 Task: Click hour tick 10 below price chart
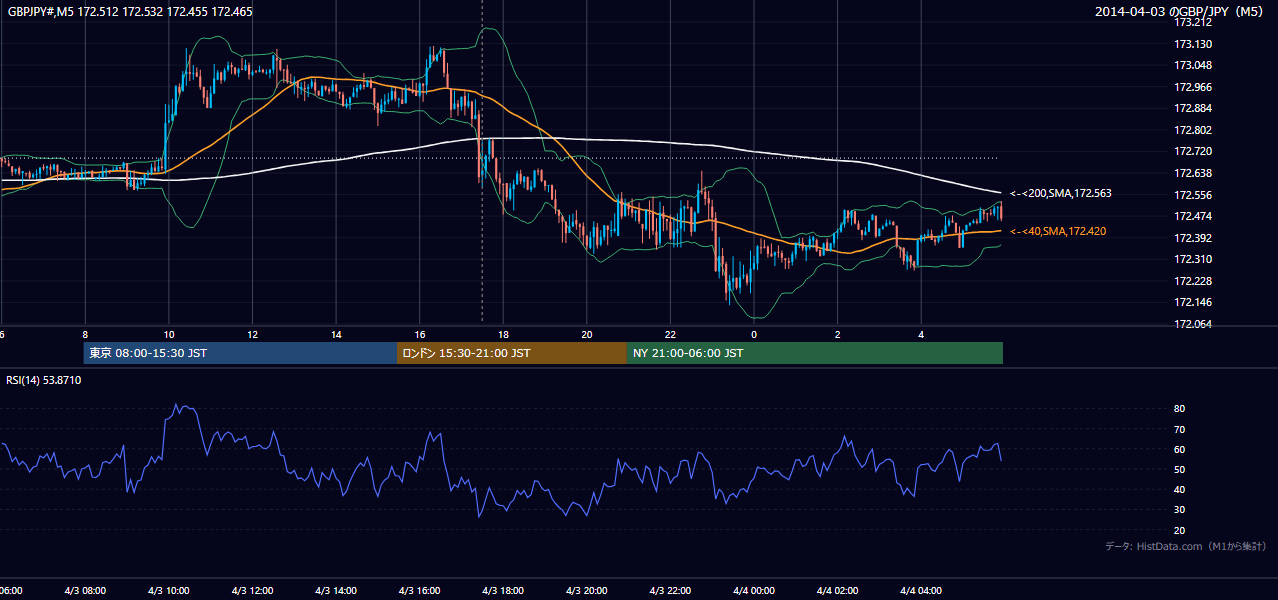168,334
